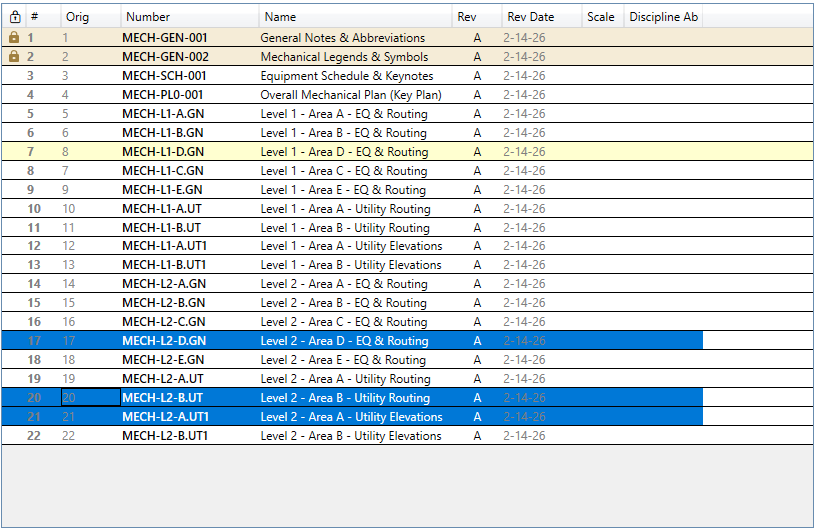The height and width of the screenshot is (532, 816).
Task: Select sheet number MECH-GEN-001
Action: tap(165, 37)
